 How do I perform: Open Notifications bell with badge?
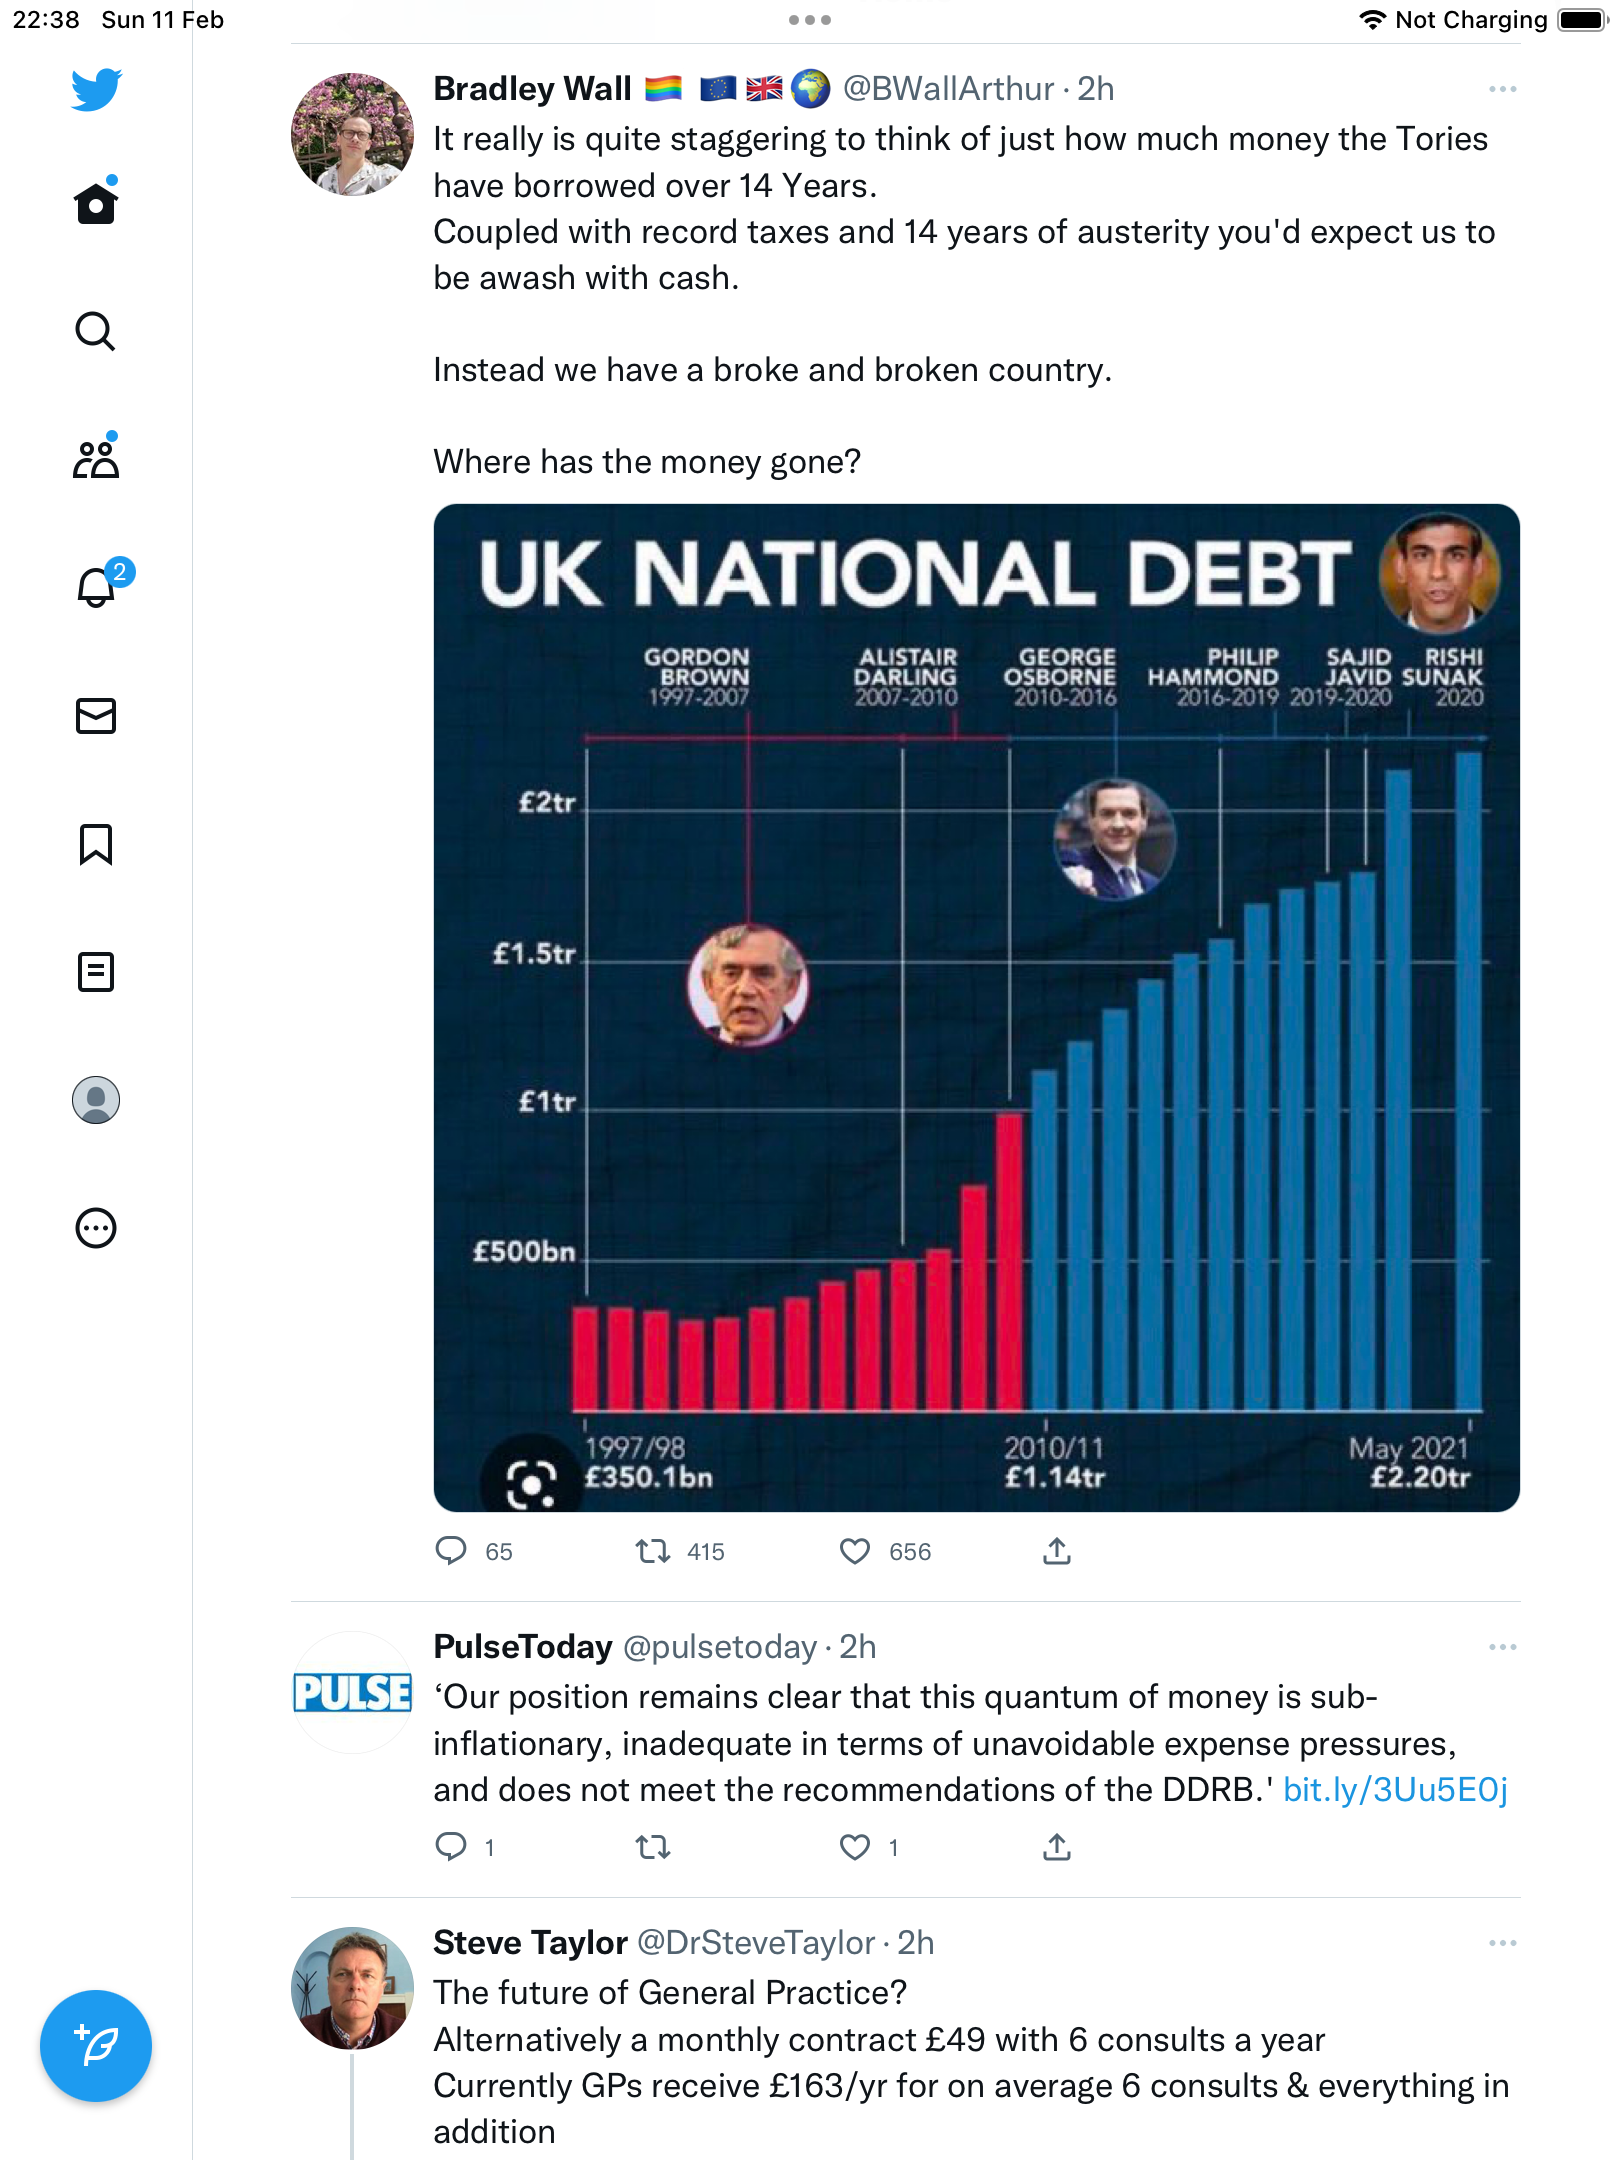point(98,587)
